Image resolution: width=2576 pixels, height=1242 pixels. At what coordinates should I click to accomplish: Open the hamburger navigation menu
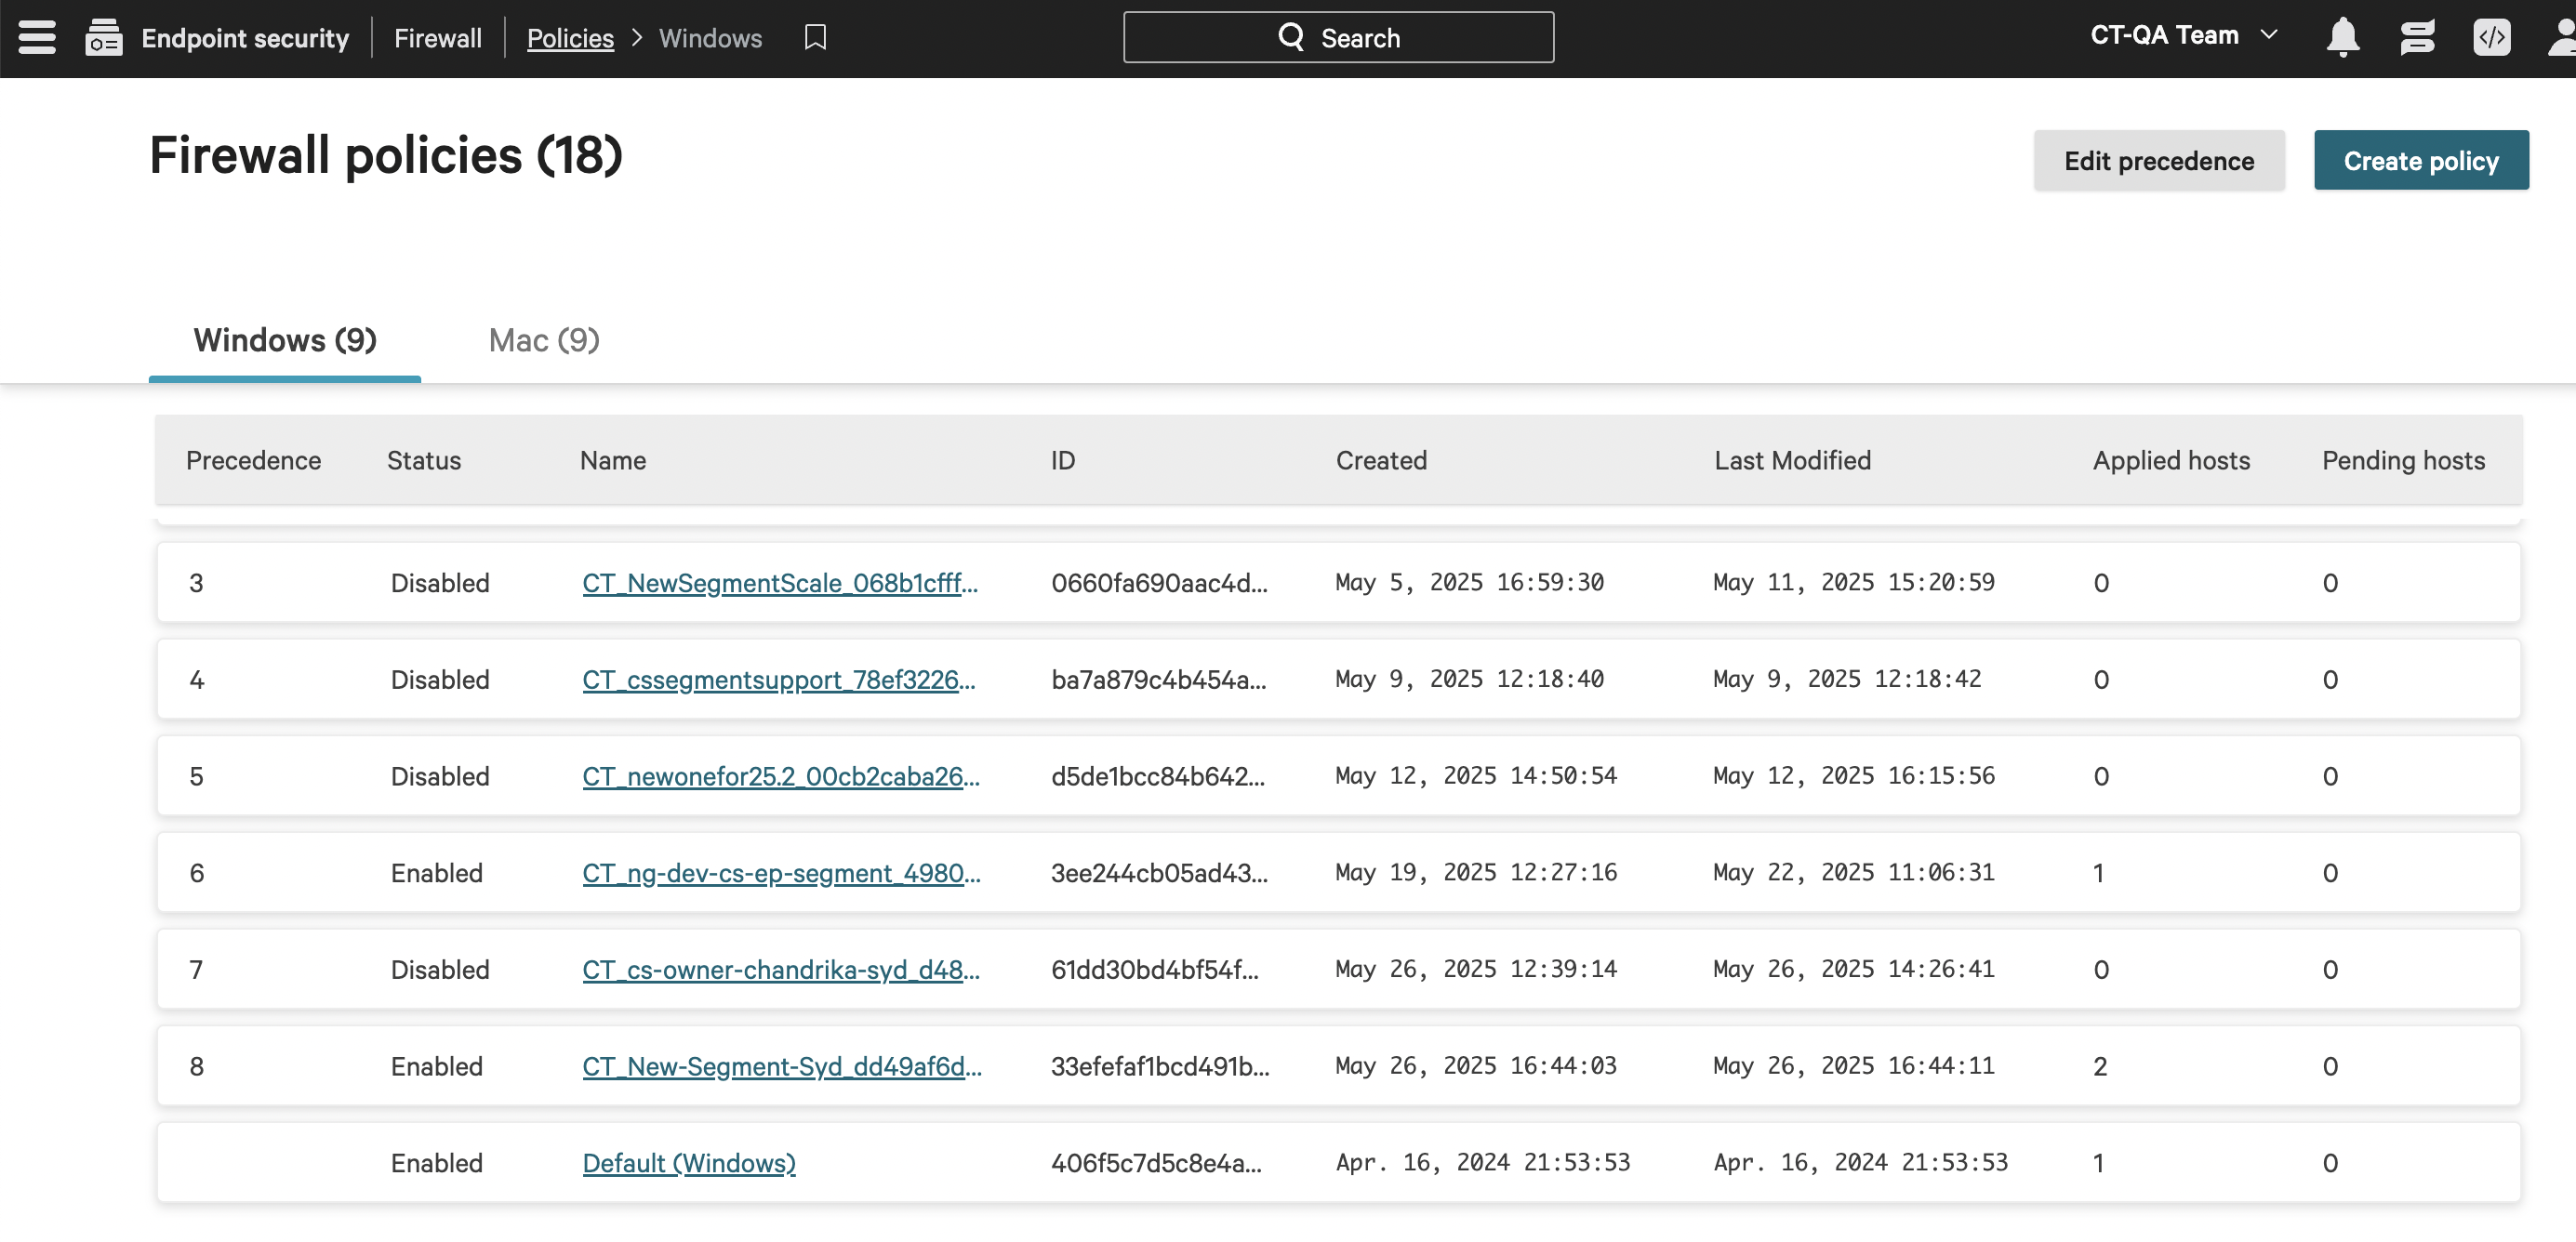36,37
